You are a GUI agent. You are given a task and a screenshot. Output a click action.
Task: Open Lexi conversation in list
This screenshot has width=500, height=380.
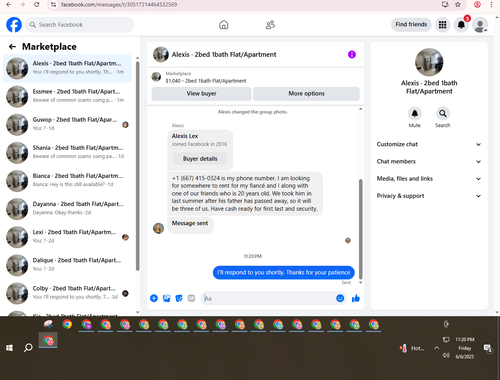[67, 237]
